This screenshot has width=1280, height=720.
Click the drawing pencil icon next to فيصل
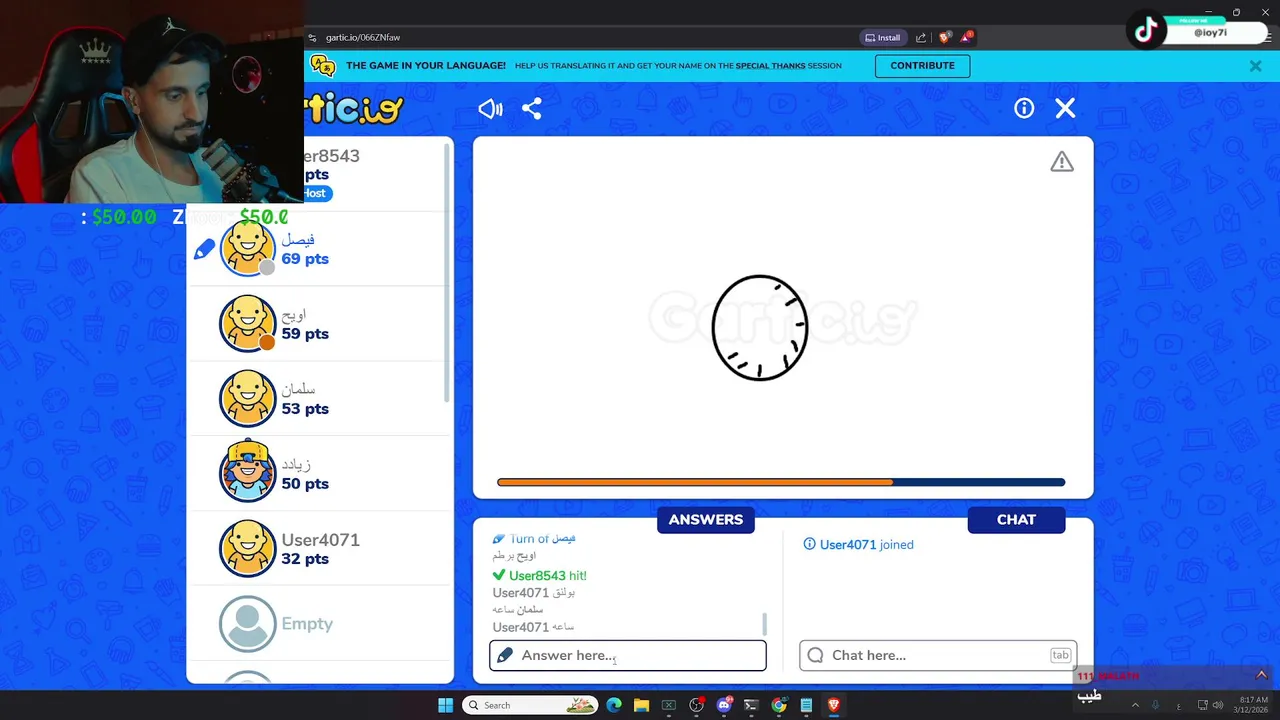pyautogui.click(x=204, y=250)
